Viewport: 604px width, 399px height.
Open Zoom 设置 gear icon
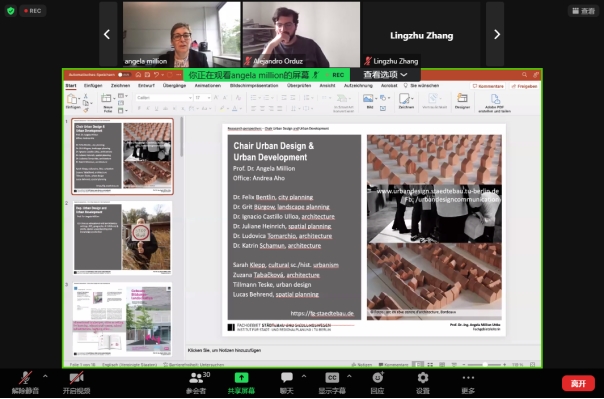click(423, 378)
